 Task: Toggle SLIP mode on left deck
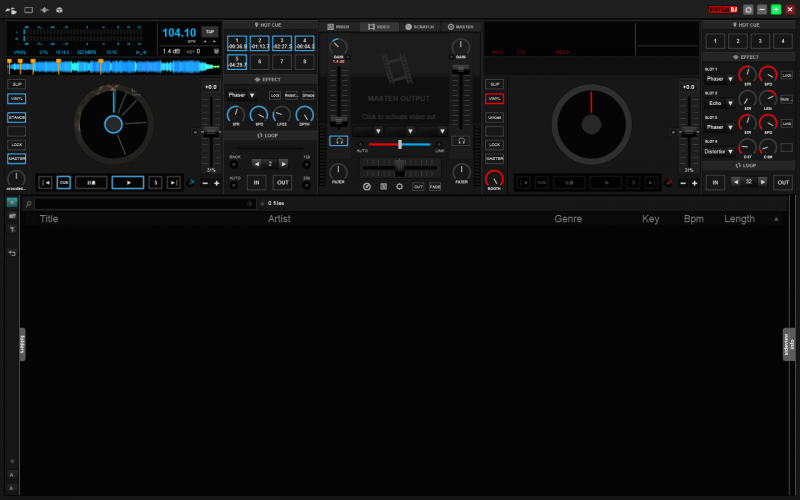pyautogui.click(x=16, y=84)
